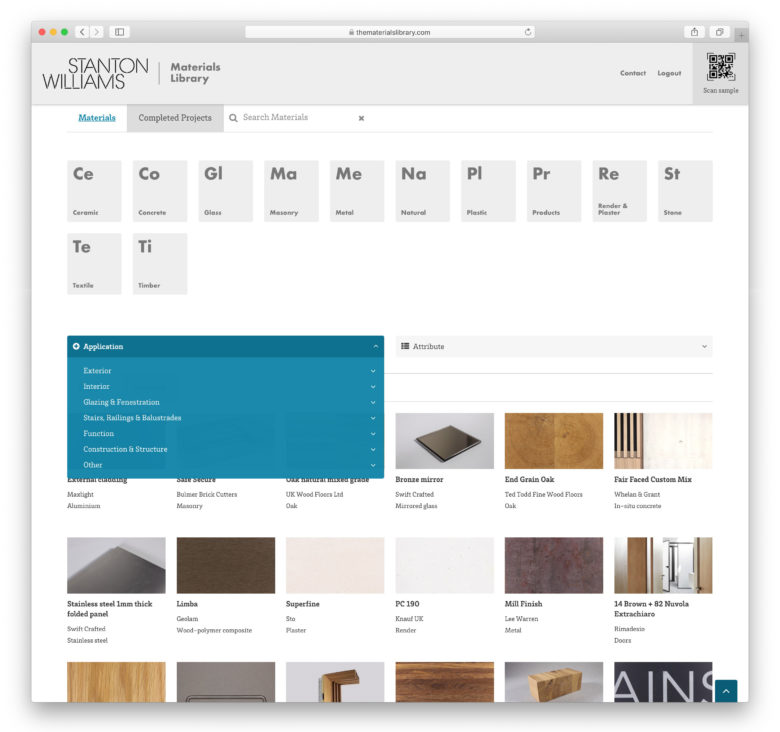This screenshot has height=732, width=780.
Task: Open the Scan sample QR code icon
Action: coord(721,67)
